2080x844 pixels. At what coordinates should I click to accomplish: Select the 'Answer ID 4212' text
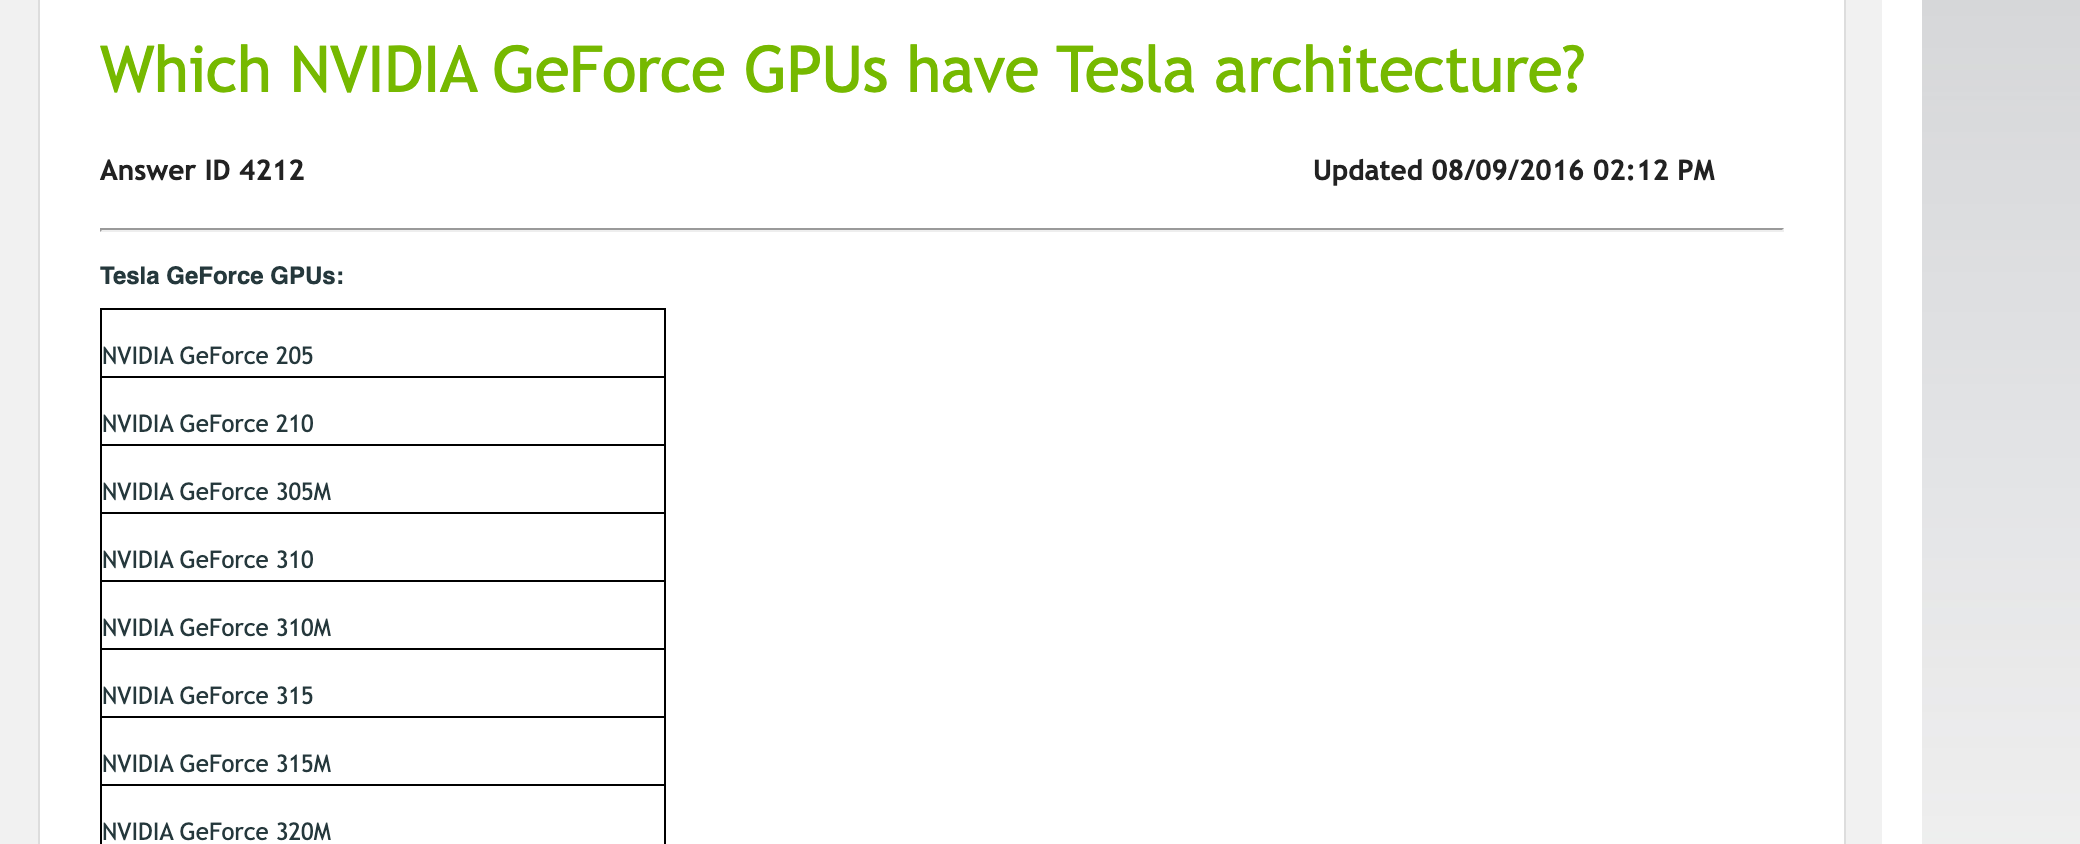click(202, 171)
